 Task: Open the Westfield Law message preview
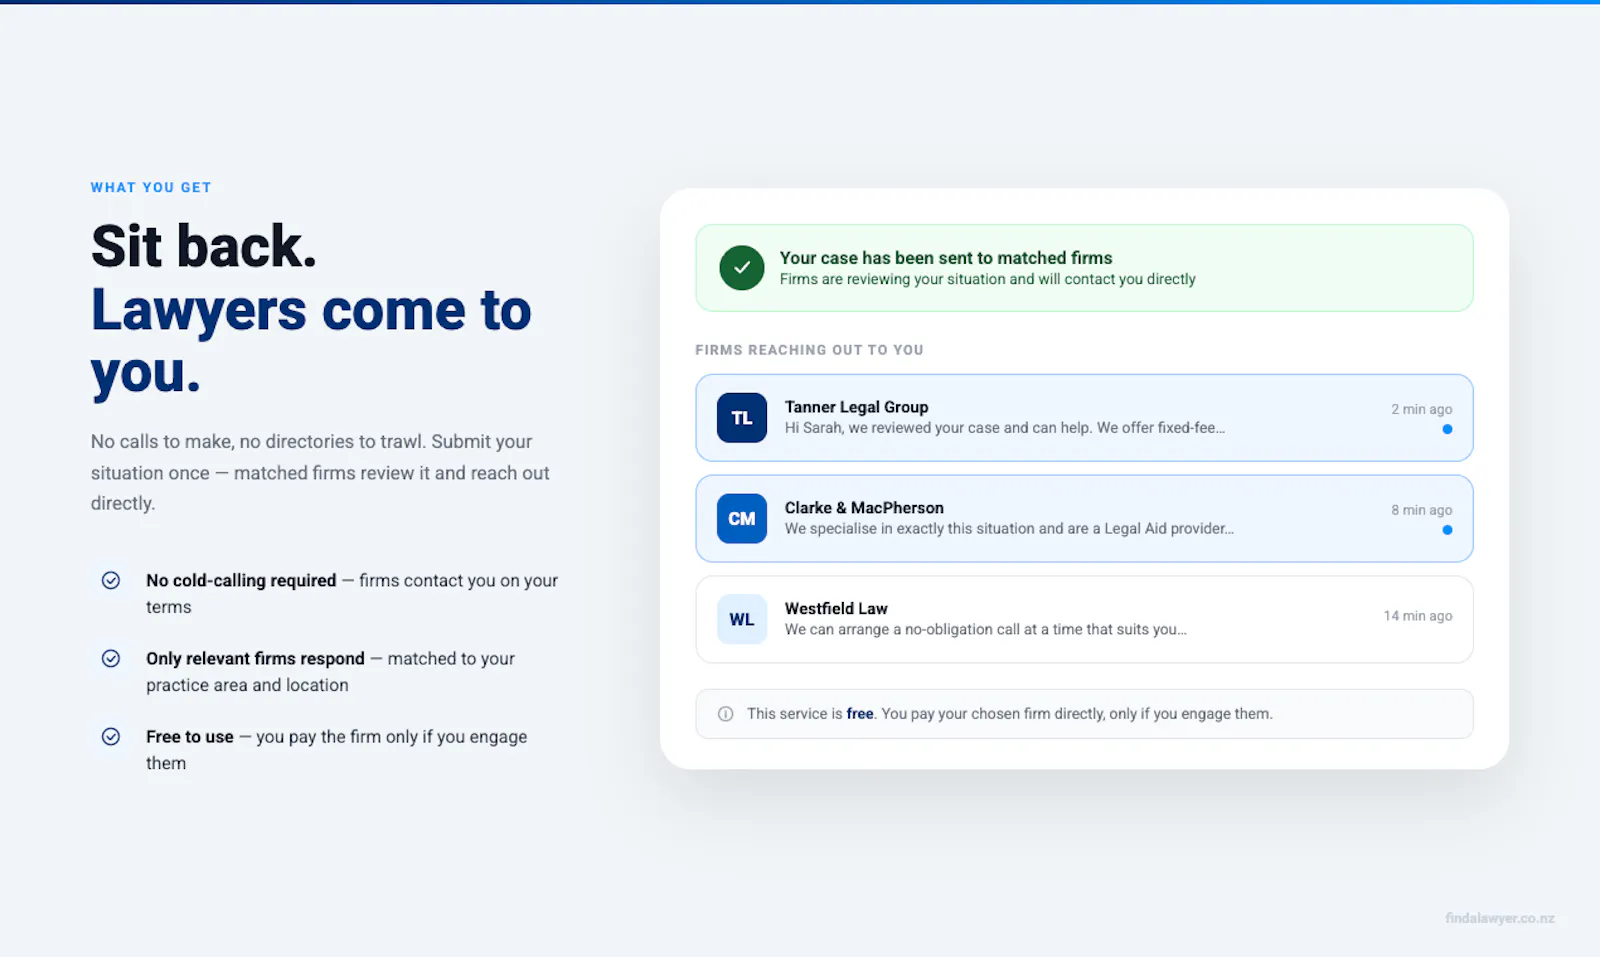[986, 630]
